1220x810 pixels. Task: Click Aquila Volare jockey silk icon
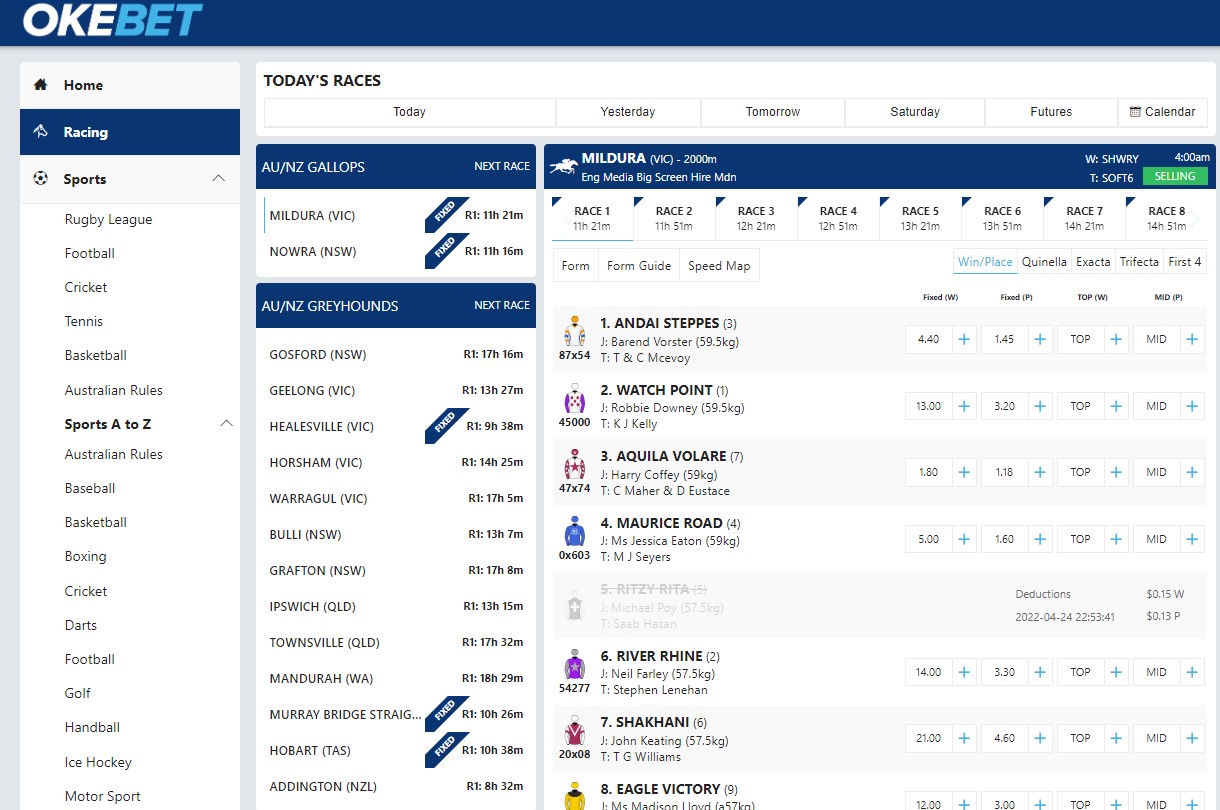[x=574, y=465]
